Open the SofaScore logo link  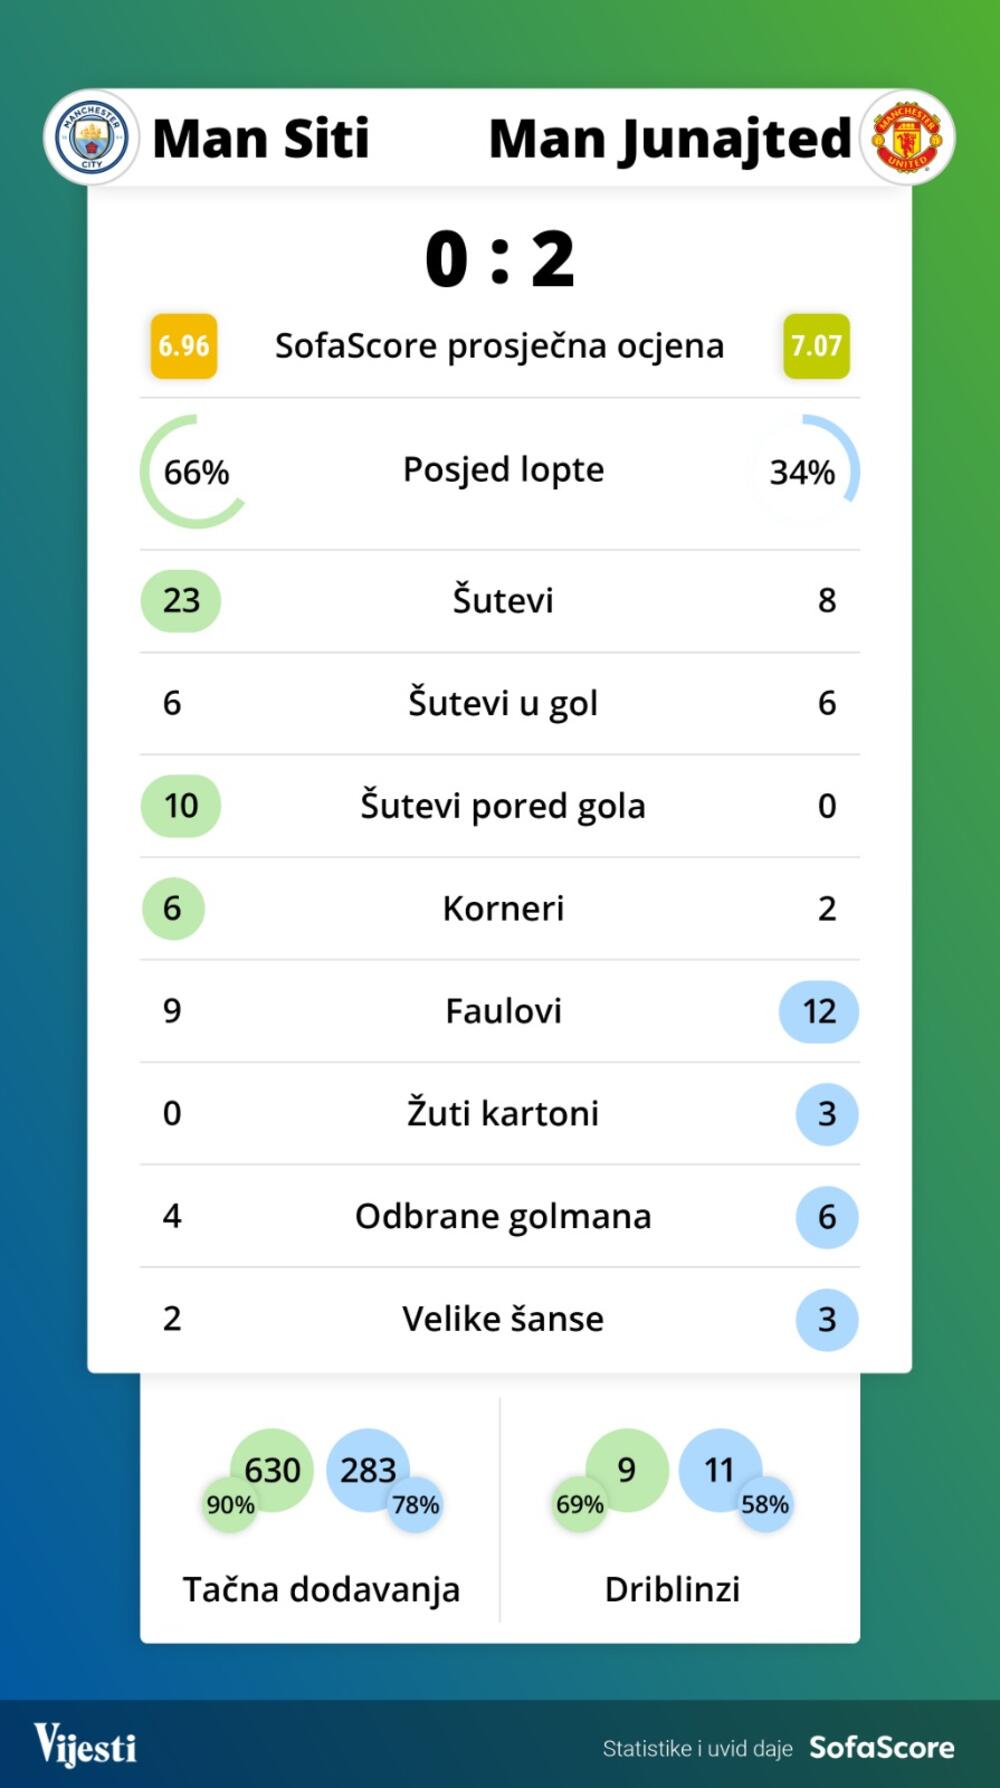point(881,1747)
